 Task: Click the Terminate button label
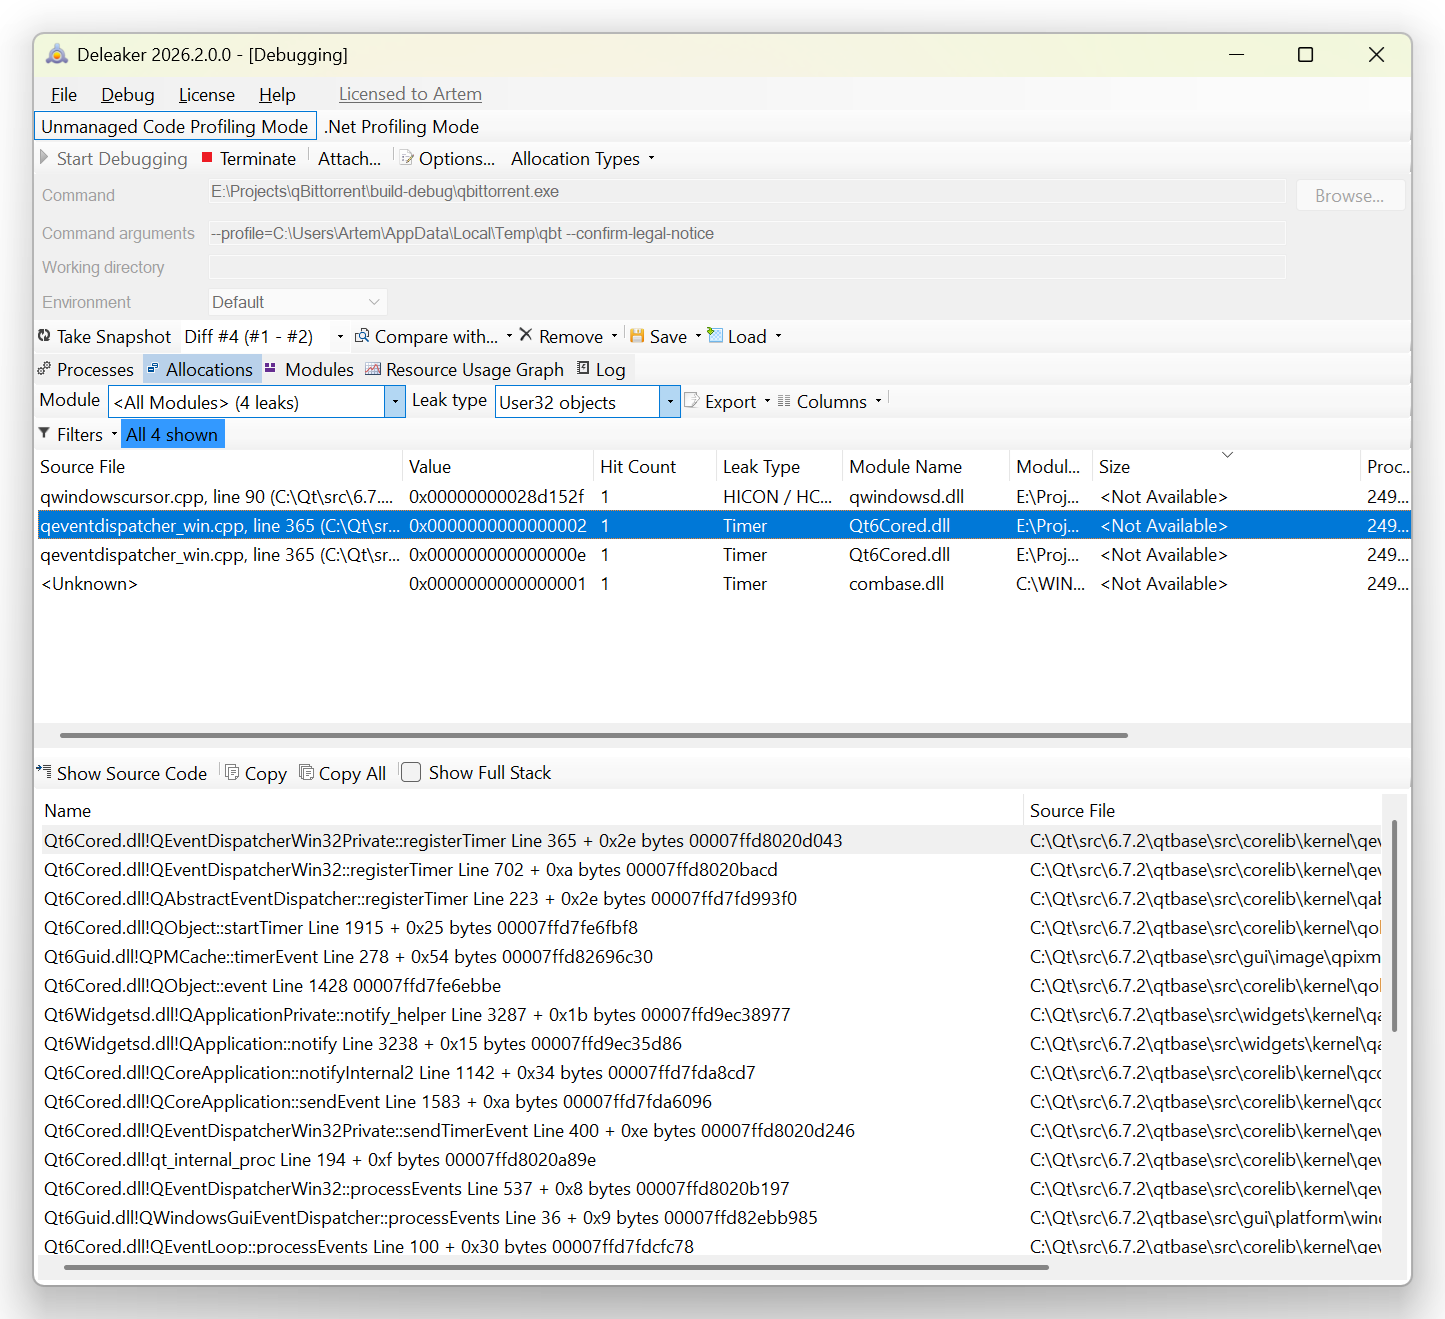(x=258, y=158)
